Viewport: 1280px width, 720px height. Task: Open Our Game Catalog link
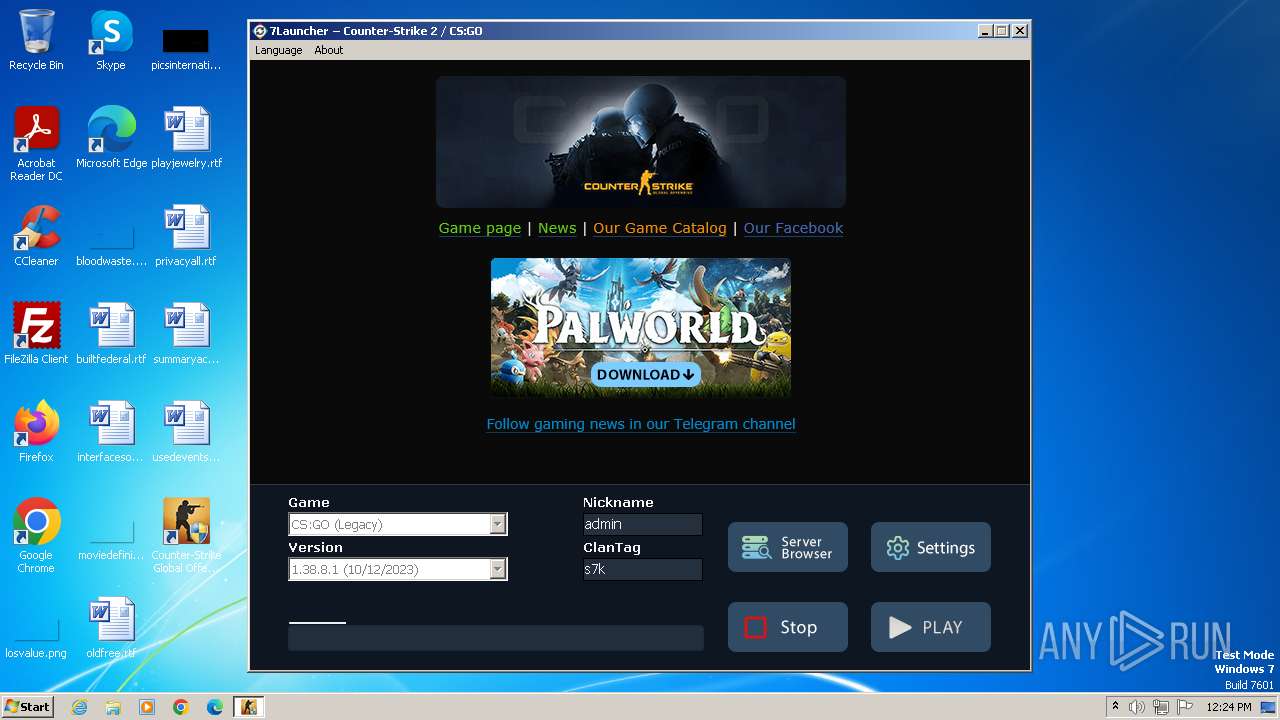[660, 228]
